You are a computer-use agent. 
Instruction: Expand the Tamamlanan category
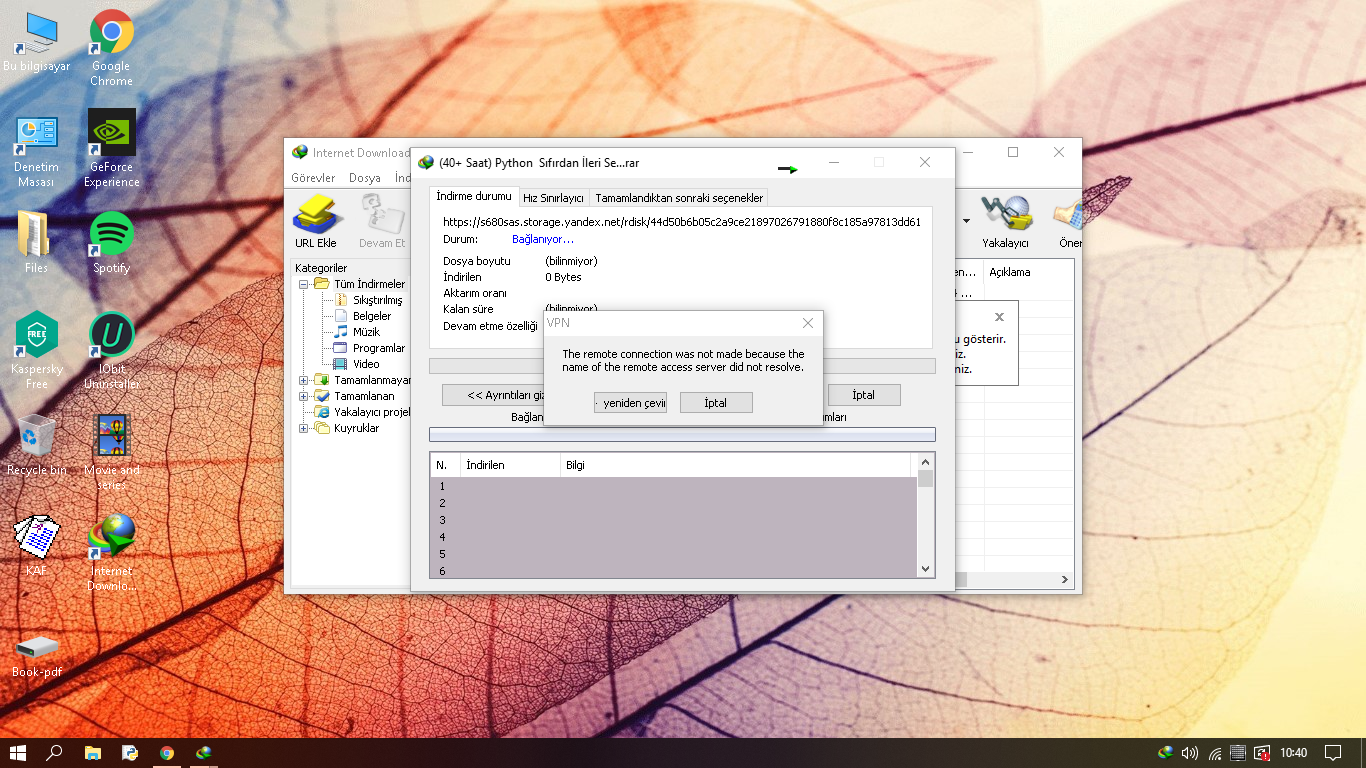304,396
